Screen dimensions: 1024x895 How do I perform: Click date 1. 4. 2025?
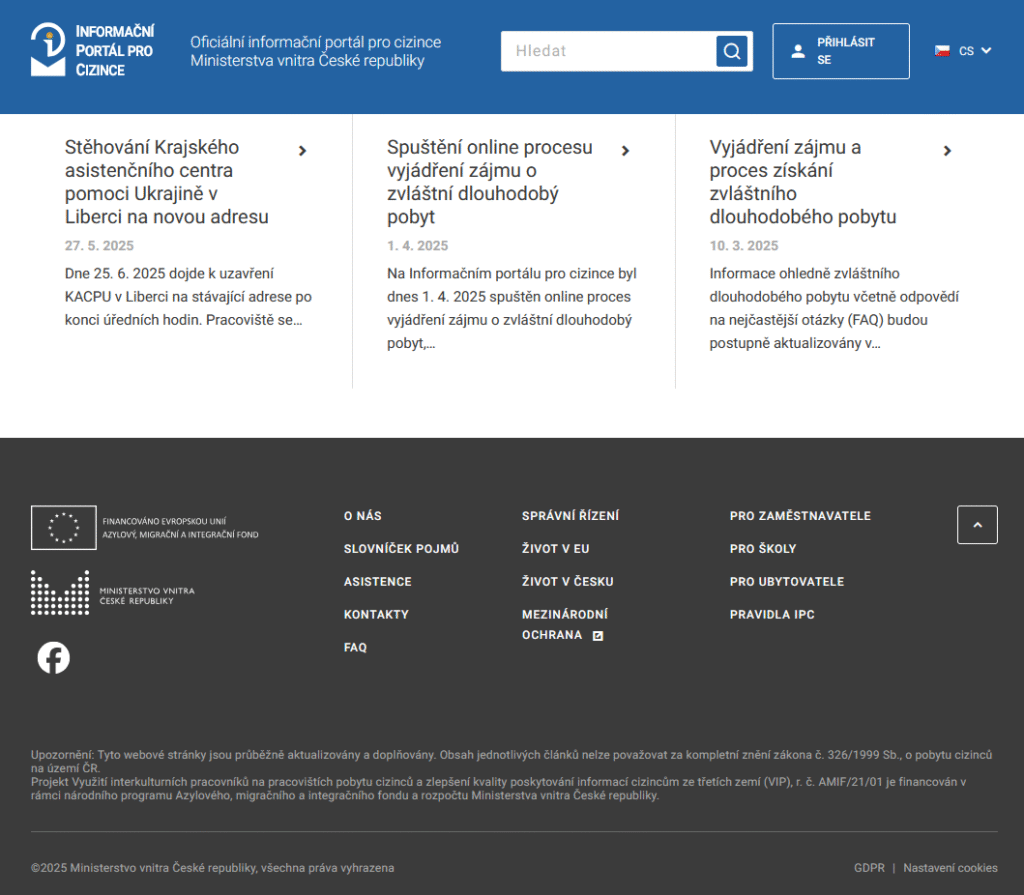417,246
